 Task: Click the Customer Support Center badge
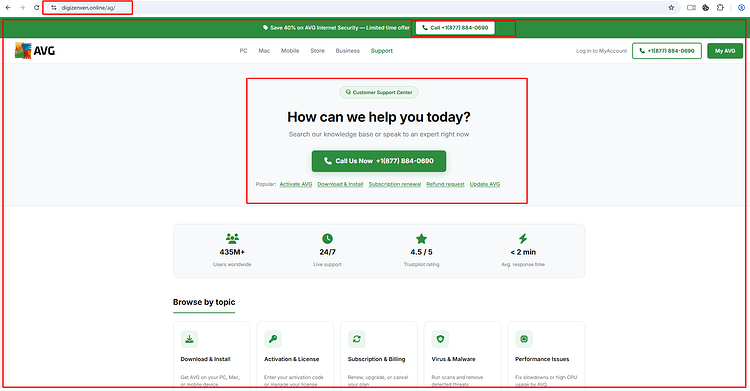tap(379, 92)
